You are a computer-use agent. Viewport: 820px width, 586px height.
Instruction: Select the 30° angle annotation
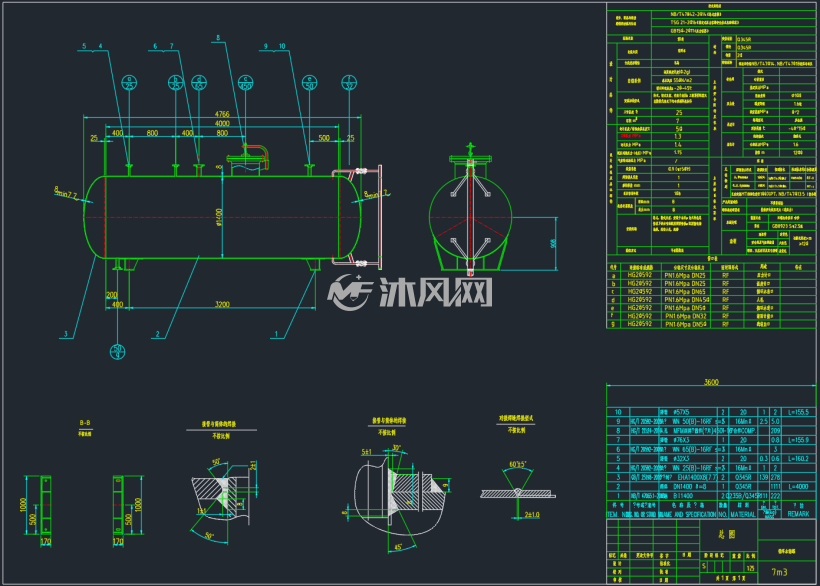[x=397, y=448]
